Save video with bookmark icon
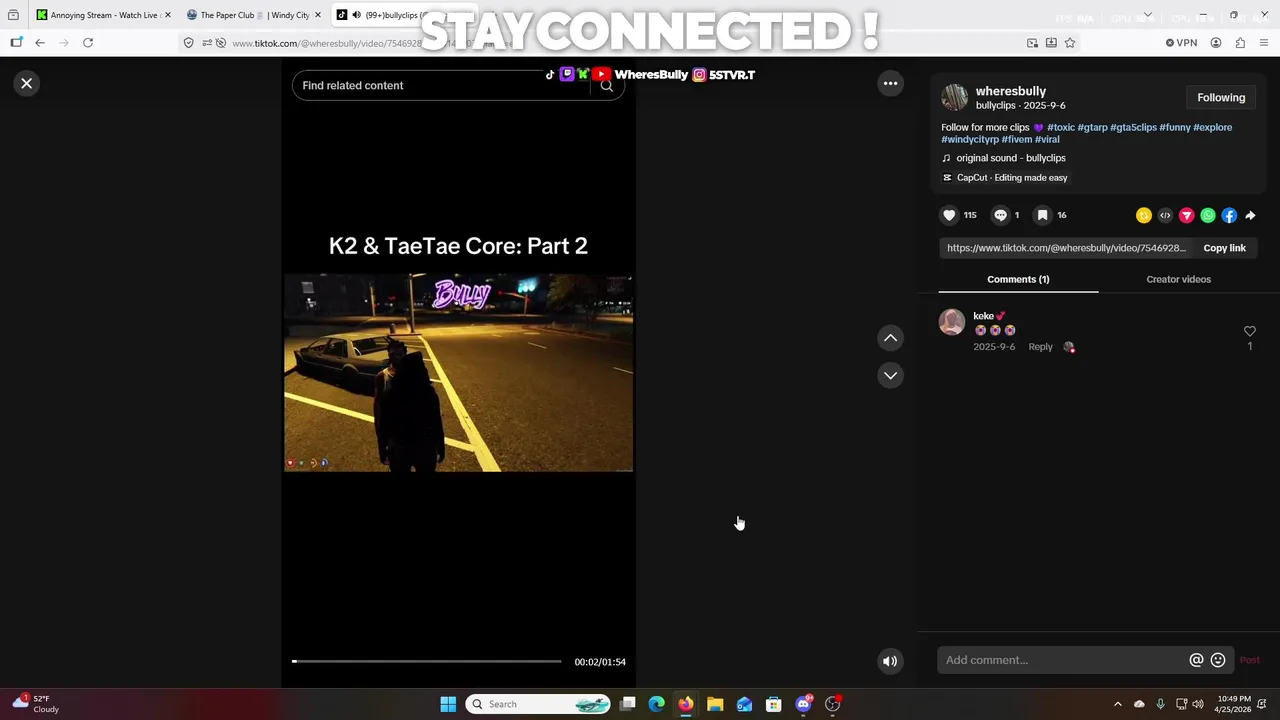 1042,215
